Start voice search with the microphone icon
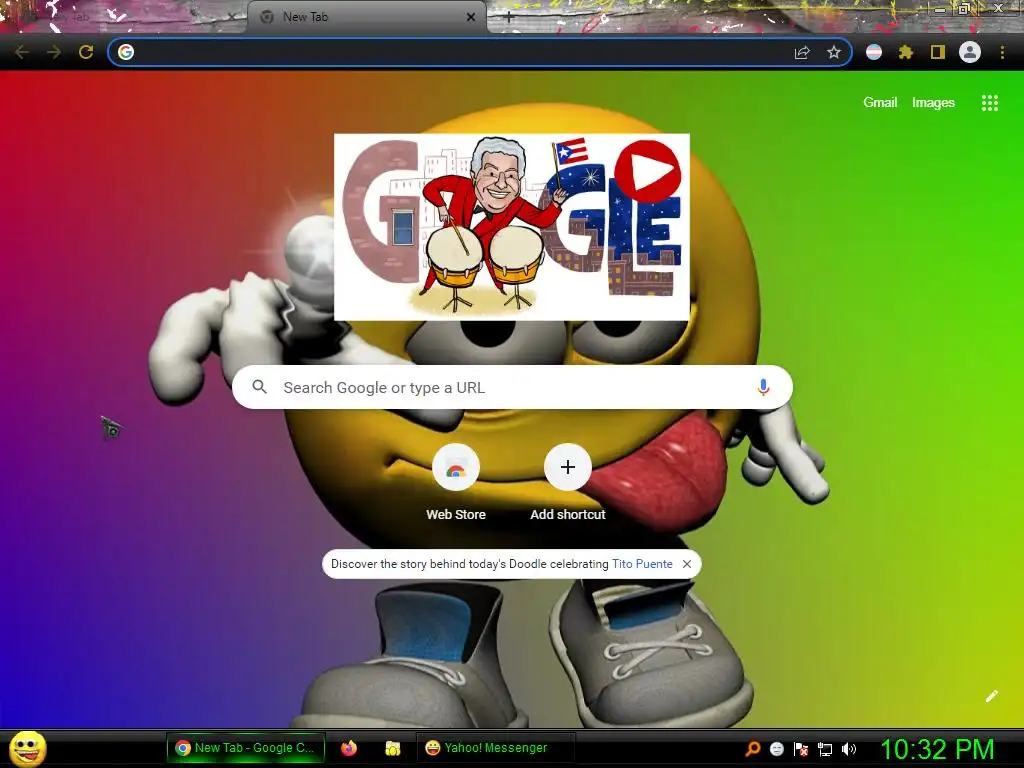Viewport: 1024px width, 768px height. [x=763, y=387]
